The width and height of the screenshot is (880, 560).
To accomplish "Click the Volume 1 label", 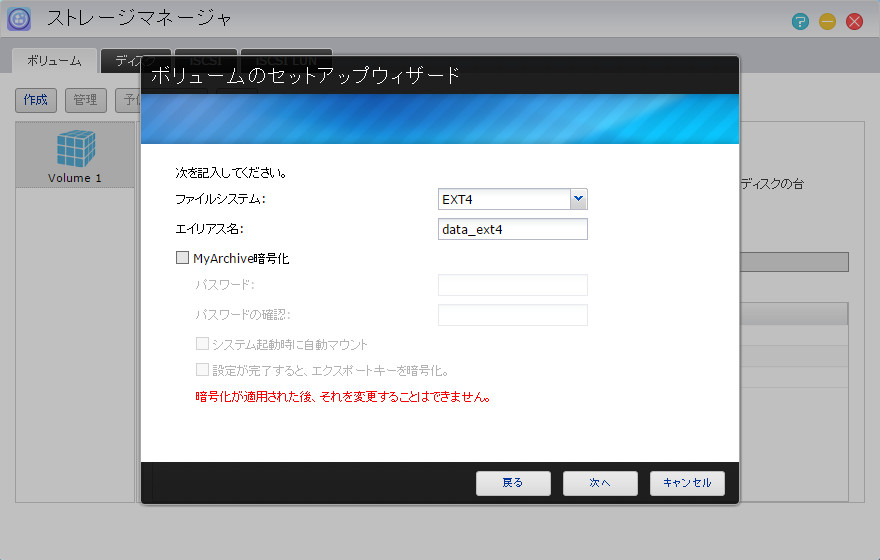I will coord(75,178).
